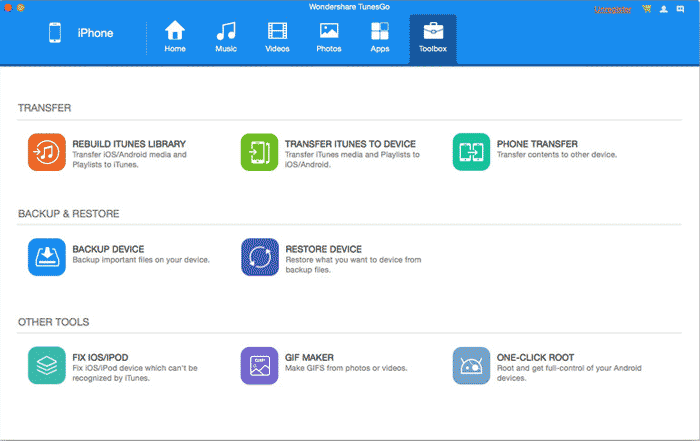The height and width of the screenshot is (441, 700).
Task: Click the Unregister link
Action: [x=612, y=9]
